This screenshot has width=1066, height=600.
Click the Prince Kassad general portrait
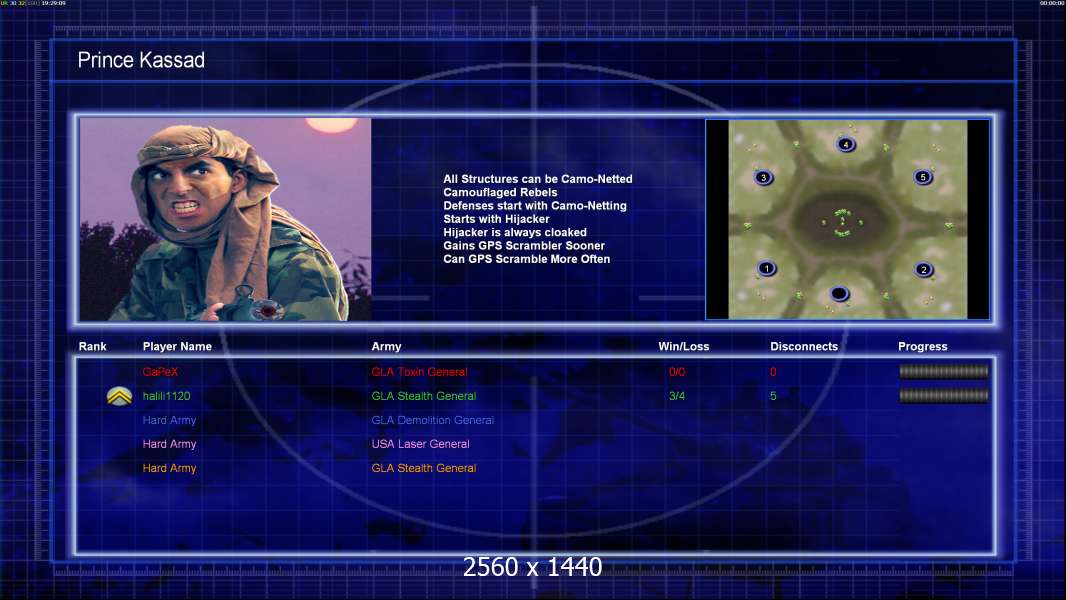tap(226, 219)
